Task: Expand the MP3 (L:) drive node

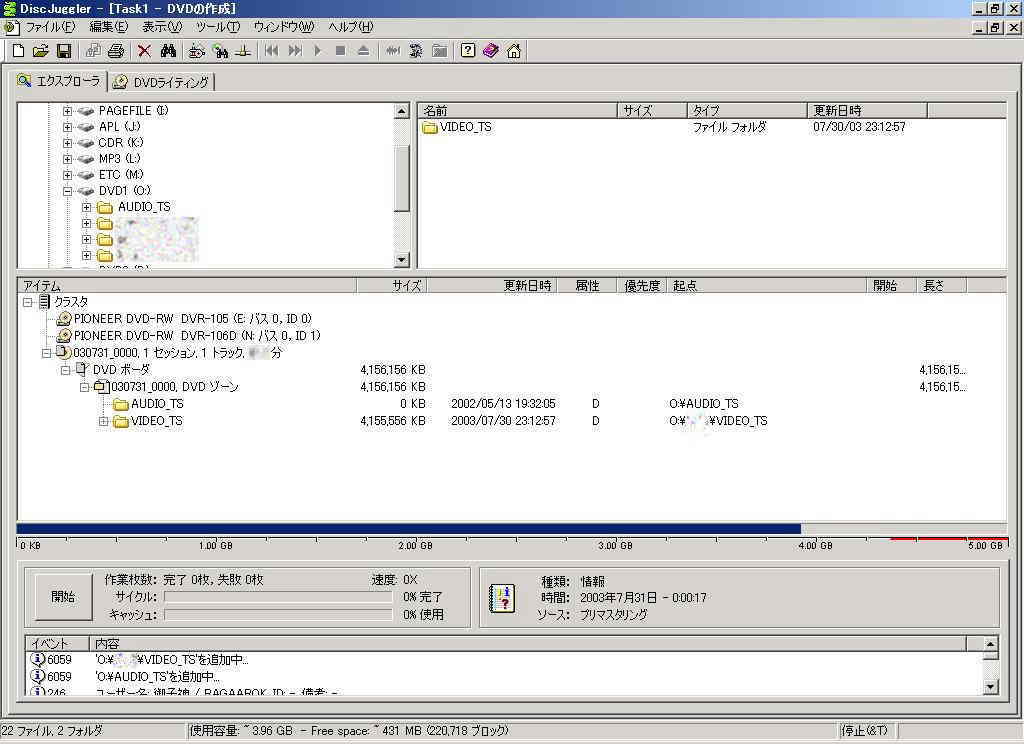Action: point(67,159)
